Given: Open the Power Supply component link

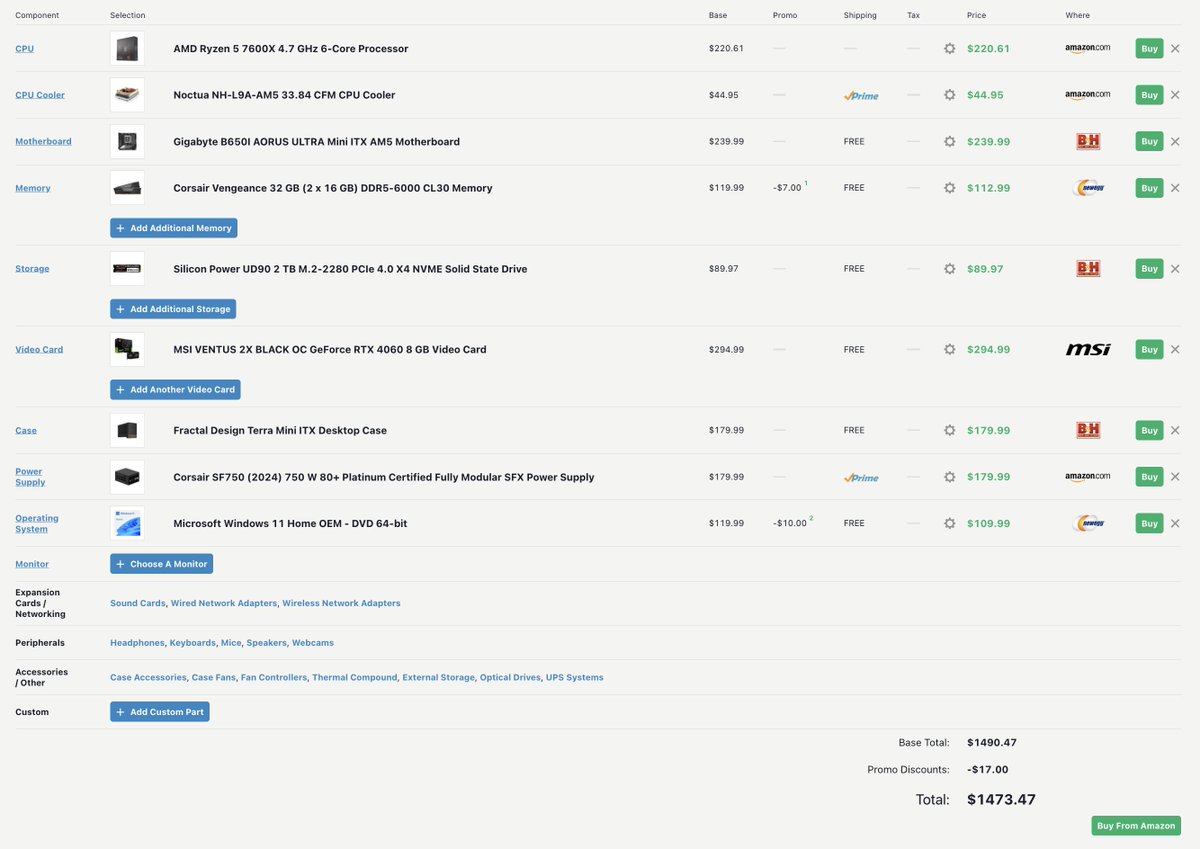Looking at the screenshot, I should coord(30,477).
